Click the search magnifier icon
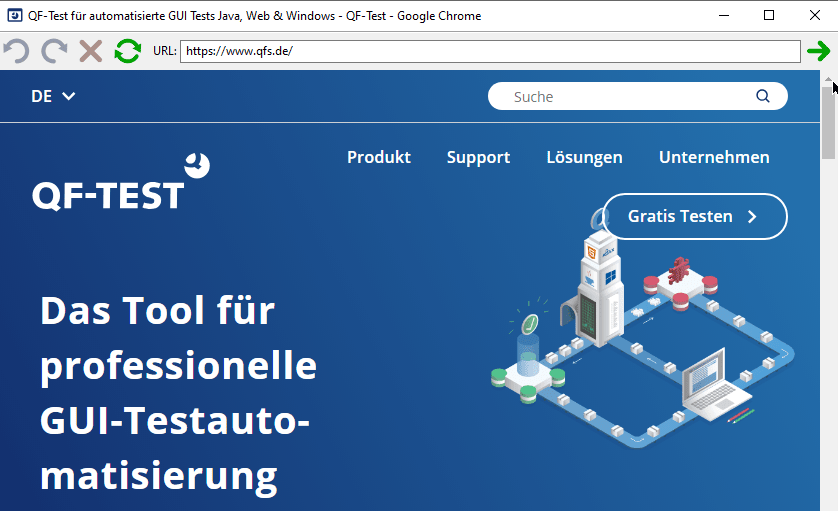Image resolution: width=838 pixels, height=511 pixels. click(763, 96)
